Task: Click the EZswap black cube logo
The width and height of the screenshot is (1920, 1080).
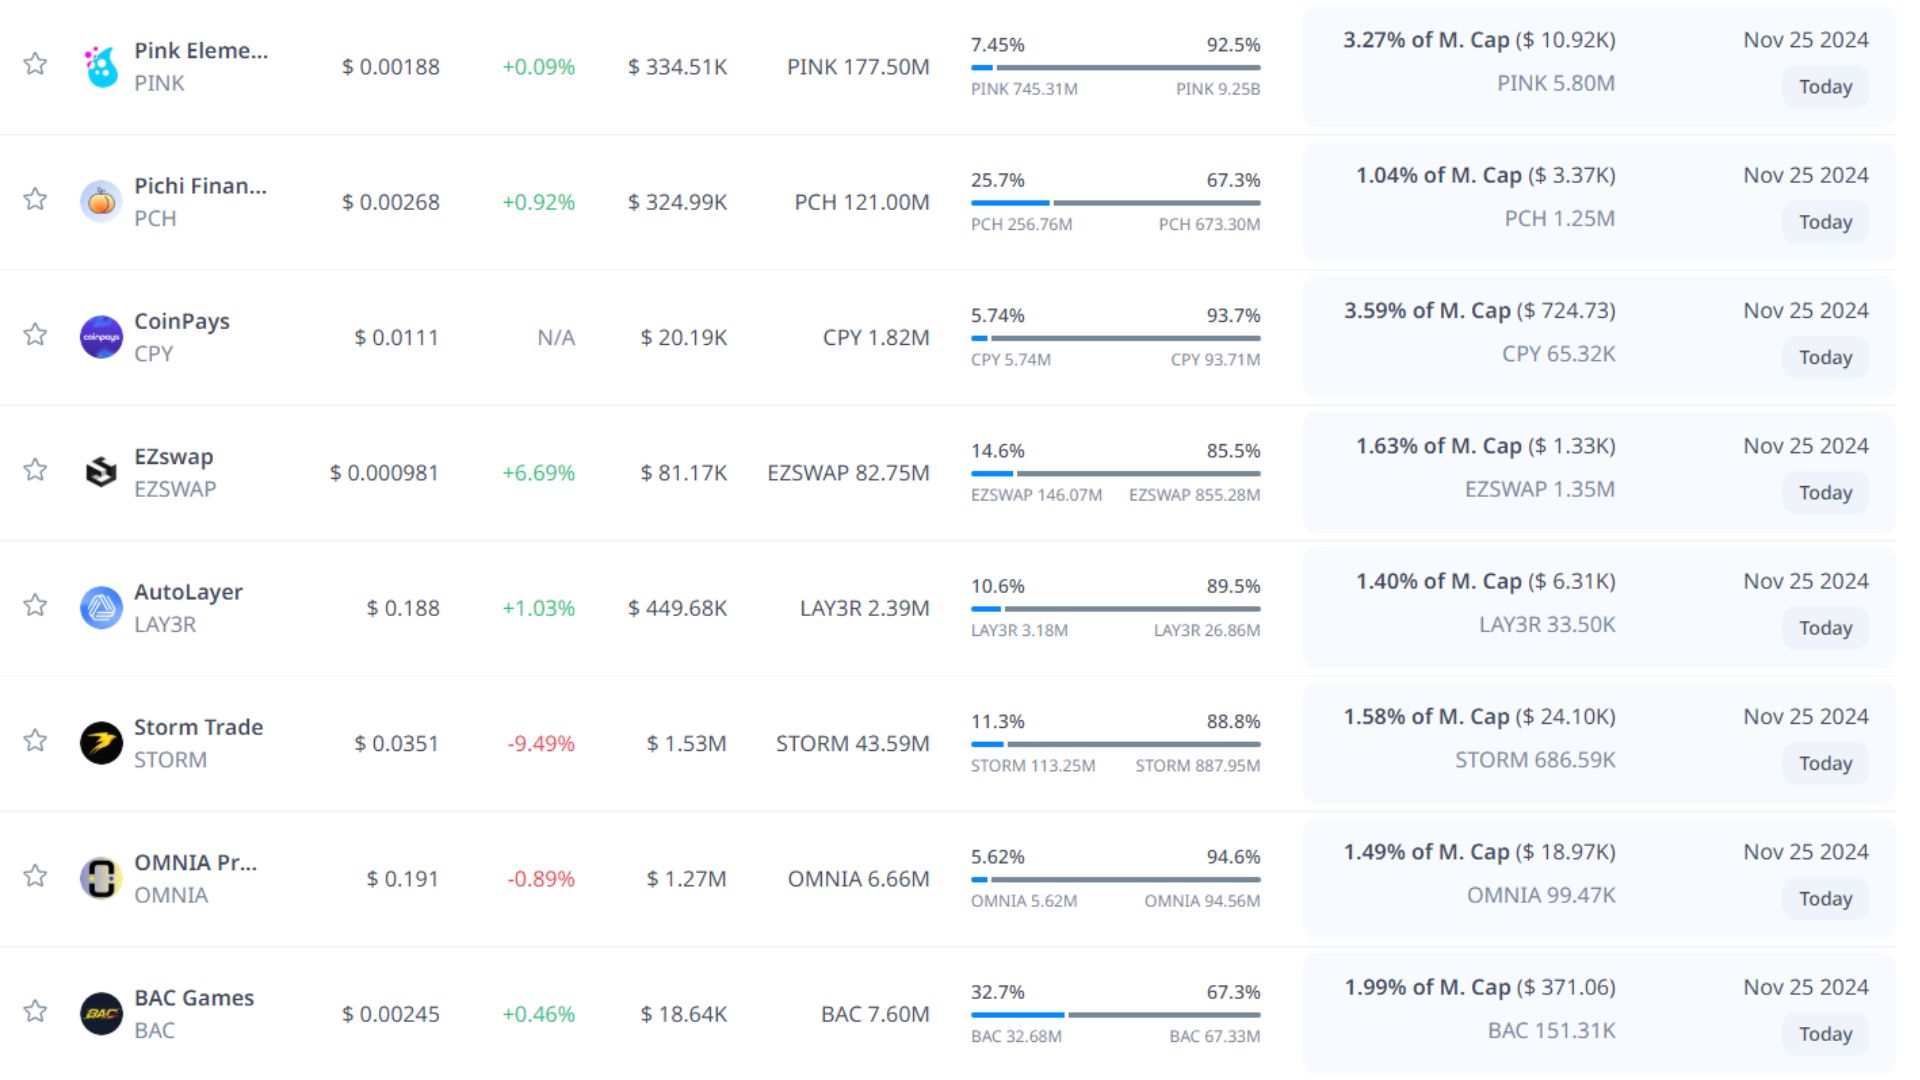Action: [101, 472]
